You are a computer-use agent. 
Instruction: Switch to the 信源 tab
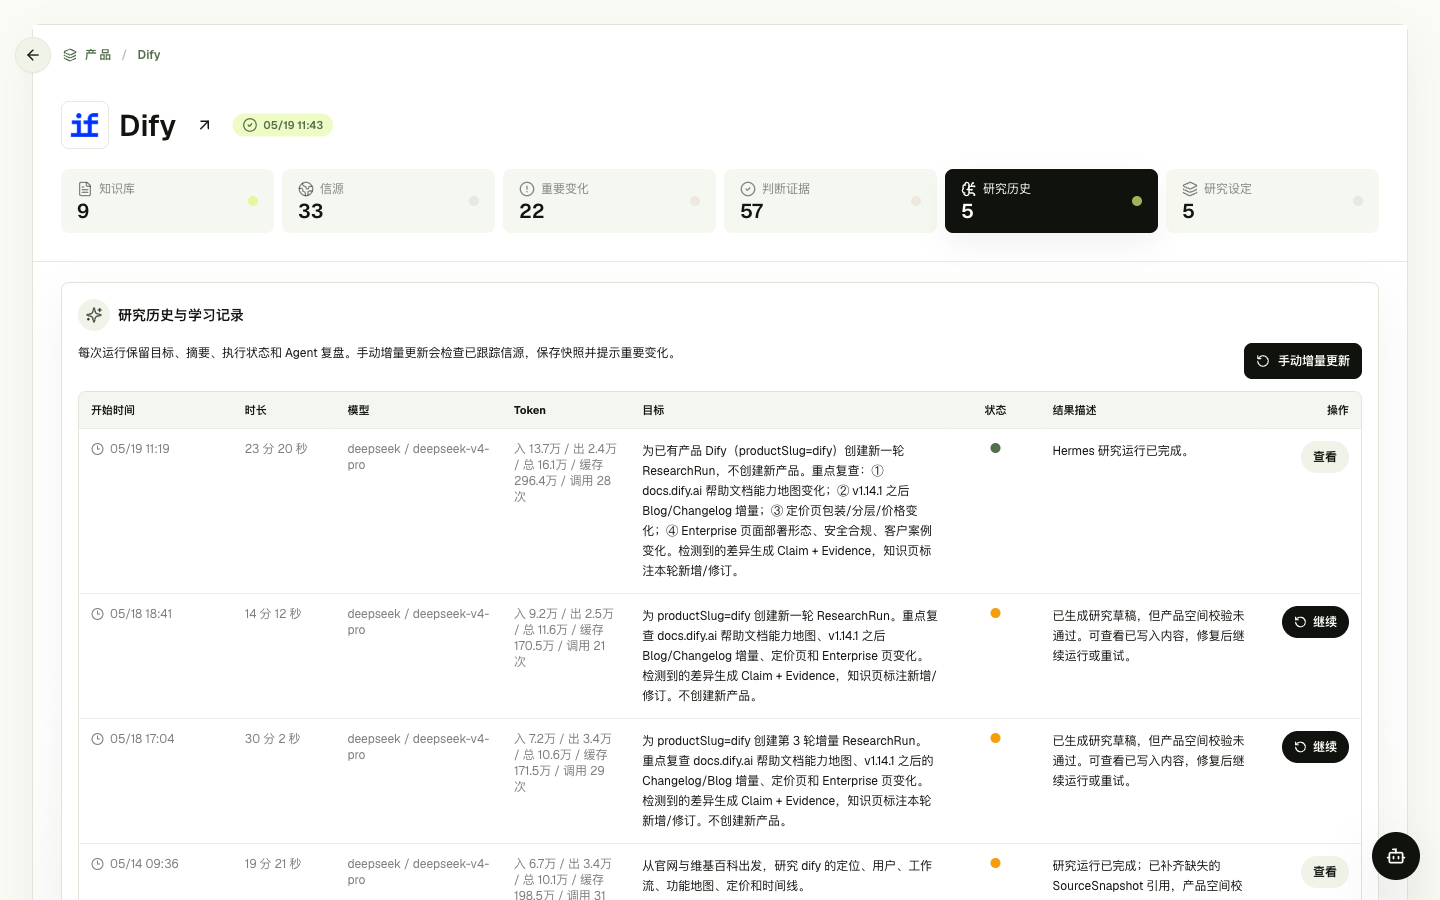(388, 201)
